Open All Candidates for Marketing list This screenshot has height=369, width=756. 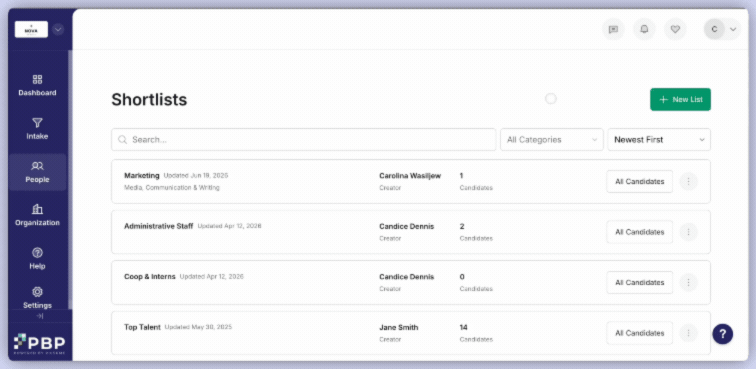pos(639,181)
